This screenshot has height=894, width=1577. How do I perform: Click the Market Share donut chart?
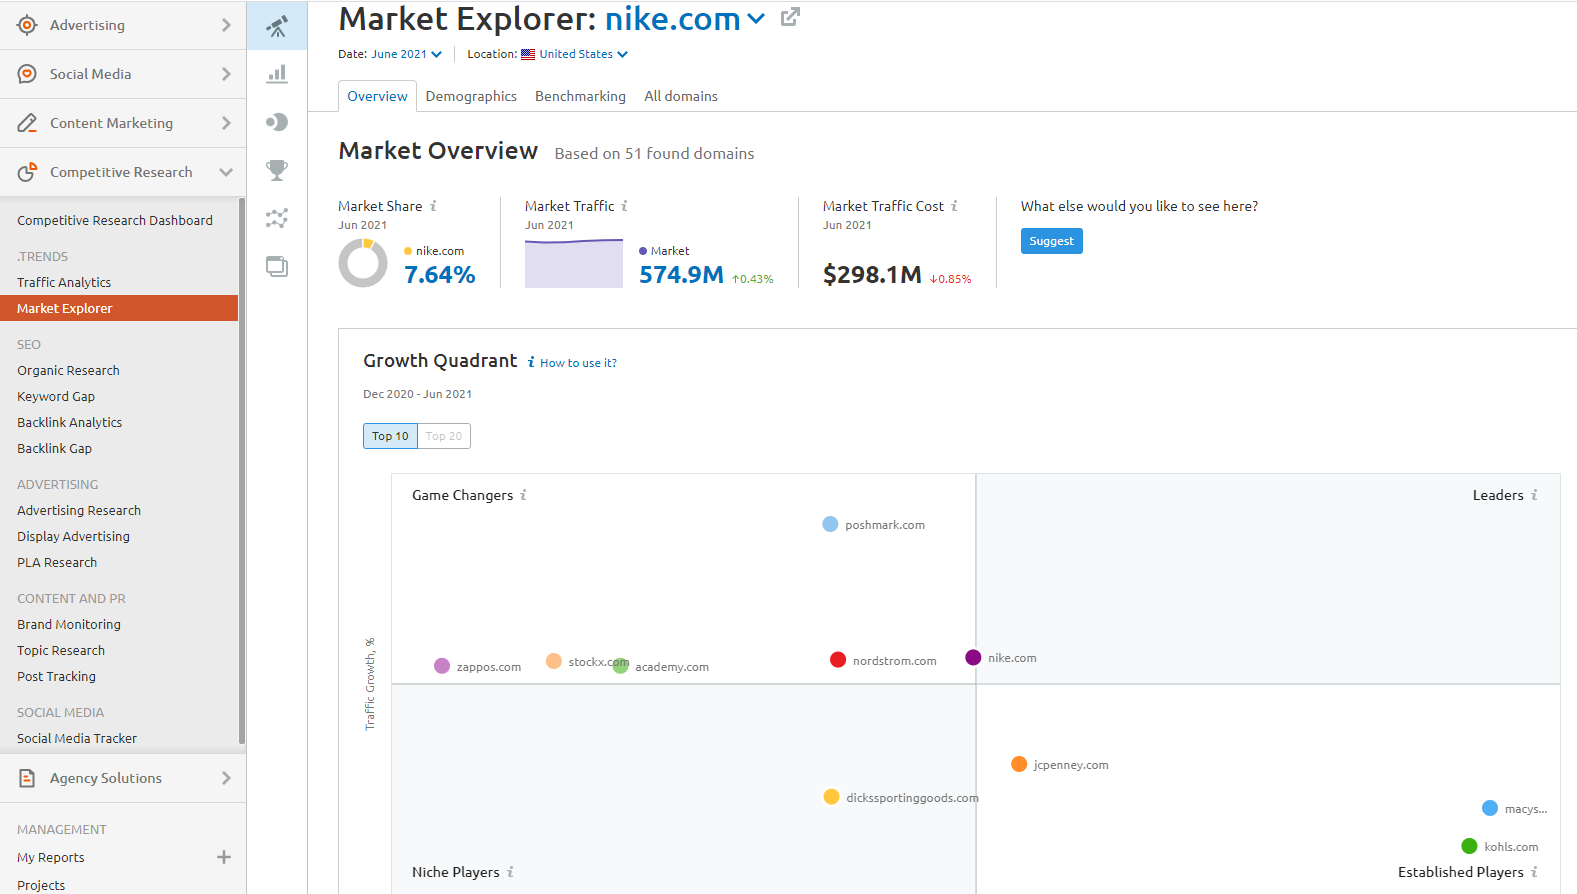point(363,264)
